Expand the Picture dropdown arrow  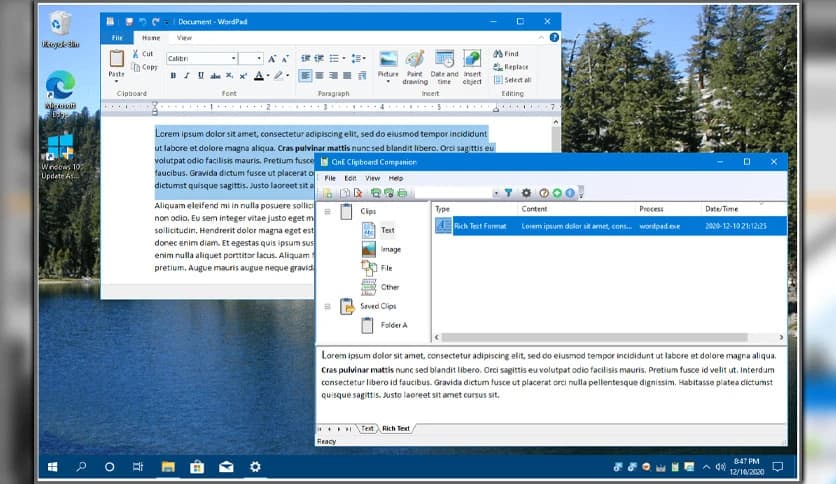point(388,83)
